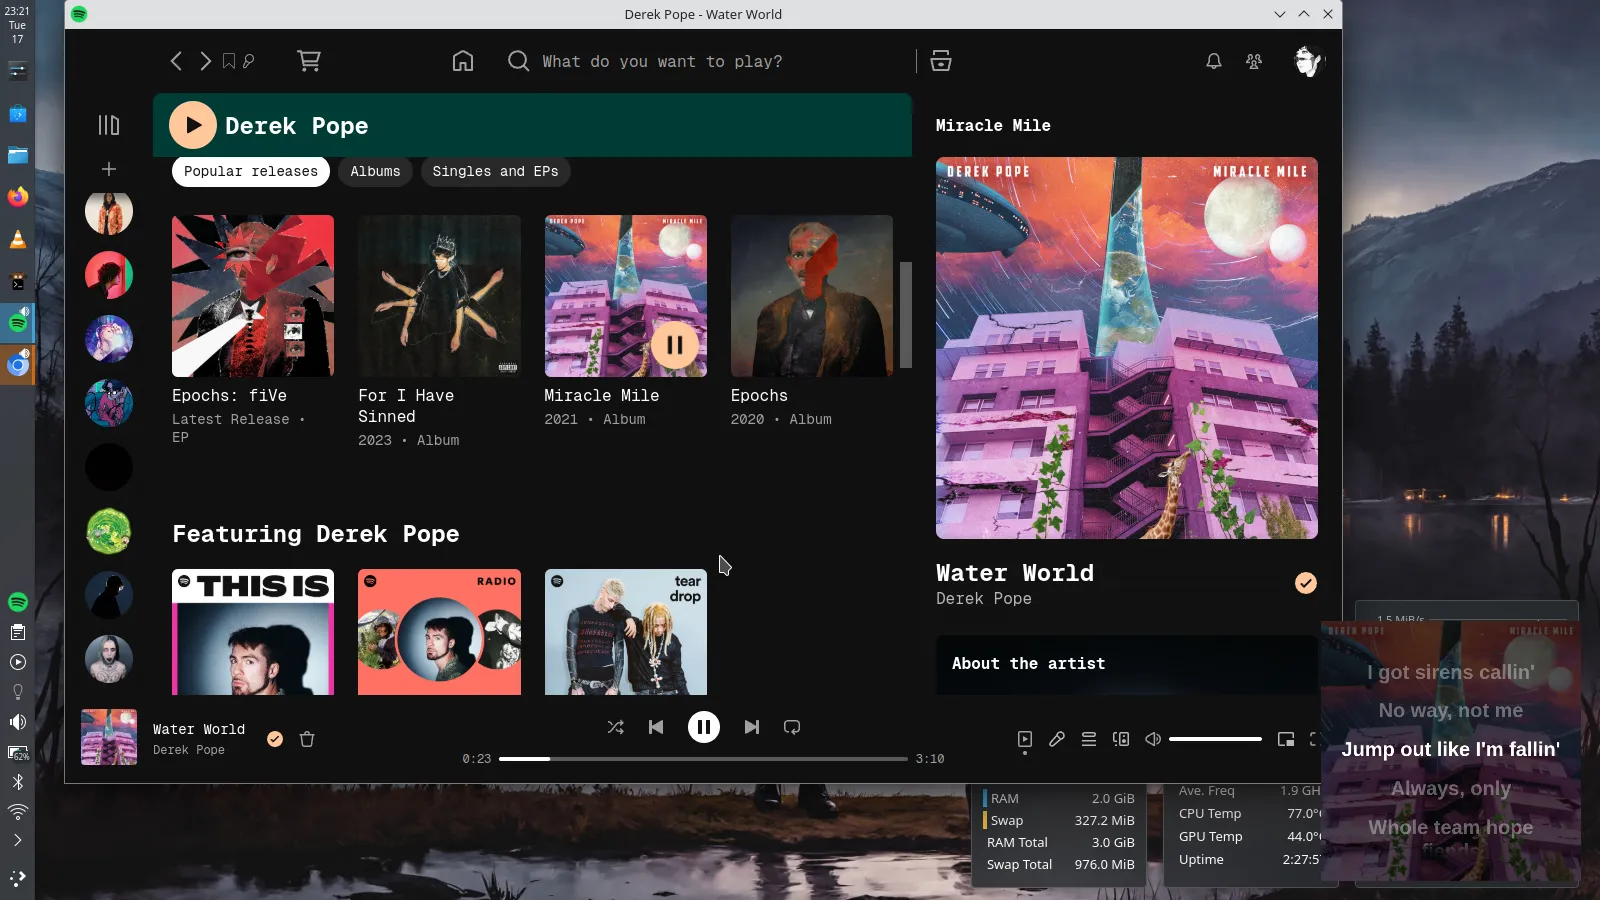Open Wi-Fi network icon in system tray
The width and height of the screenshot is (1600, 900).
(18, 811)
